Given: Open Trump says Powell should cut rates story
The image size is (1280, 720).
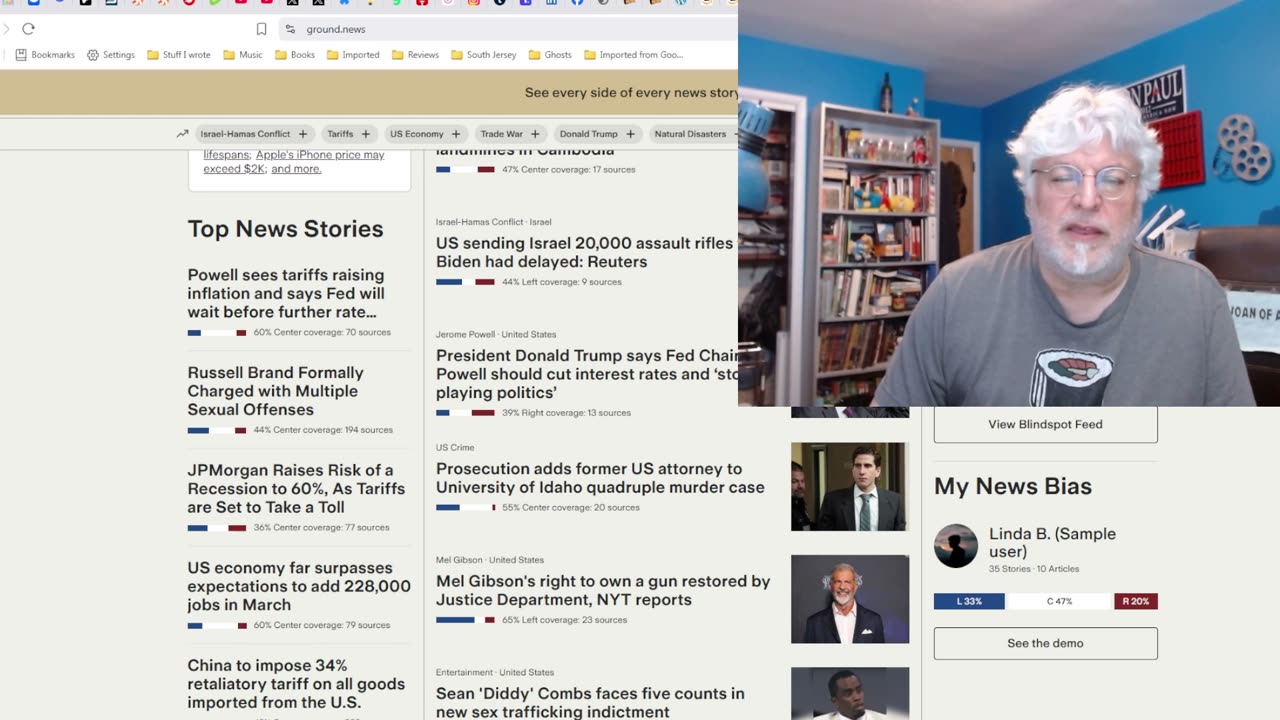Looking at the screenshot, I should [x=587, y=374].
